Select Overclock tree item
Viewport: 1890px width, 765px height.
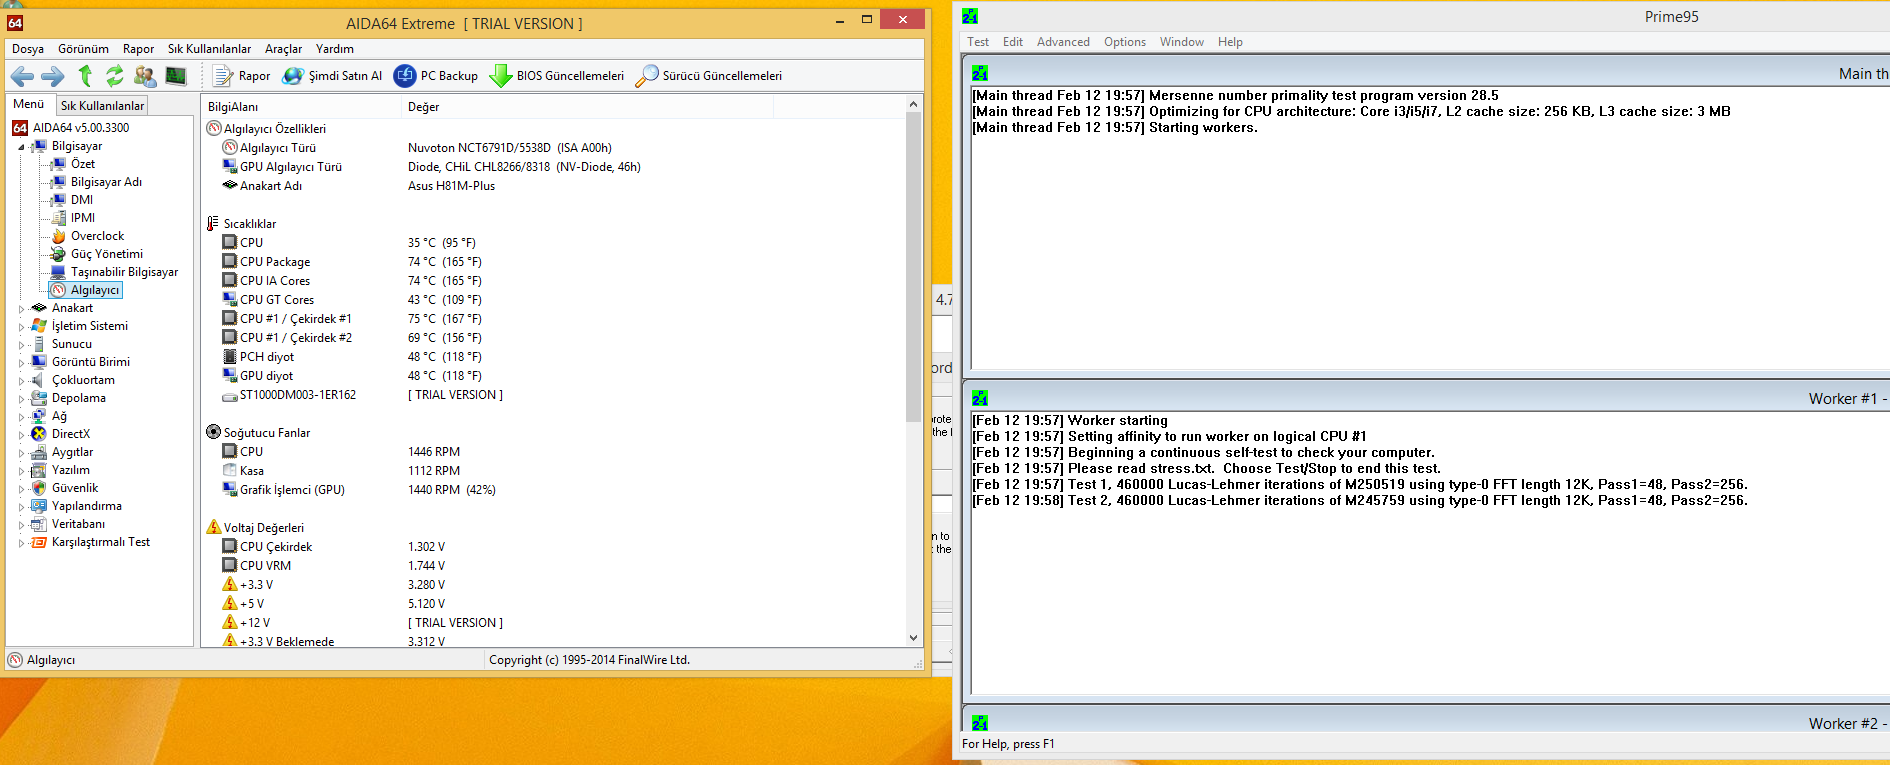97,236
